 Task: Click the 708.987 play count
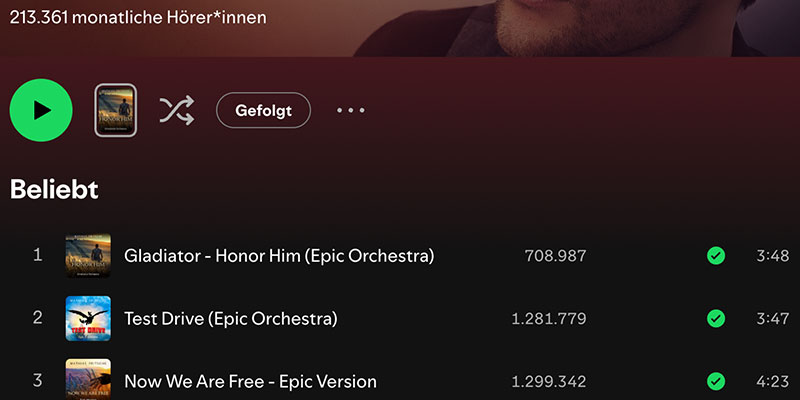[555, 256]
